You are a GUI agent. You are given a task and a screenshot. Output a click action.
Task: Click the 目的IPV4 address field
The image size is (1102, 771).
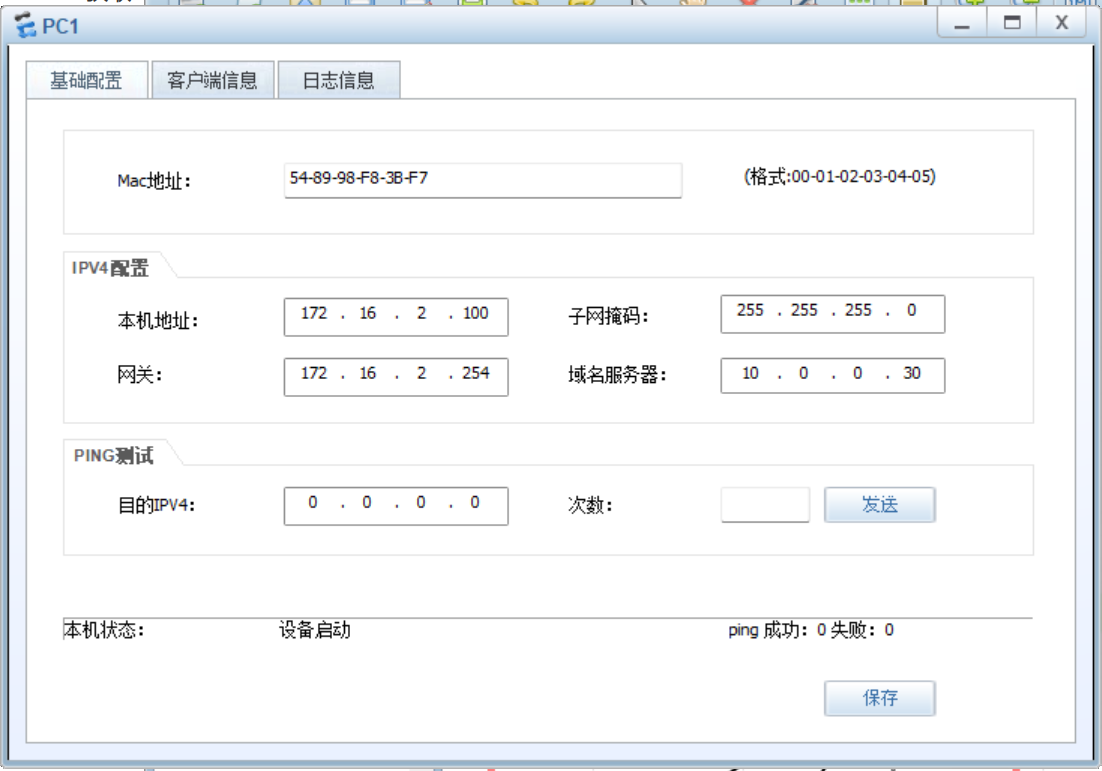[396, 506]
